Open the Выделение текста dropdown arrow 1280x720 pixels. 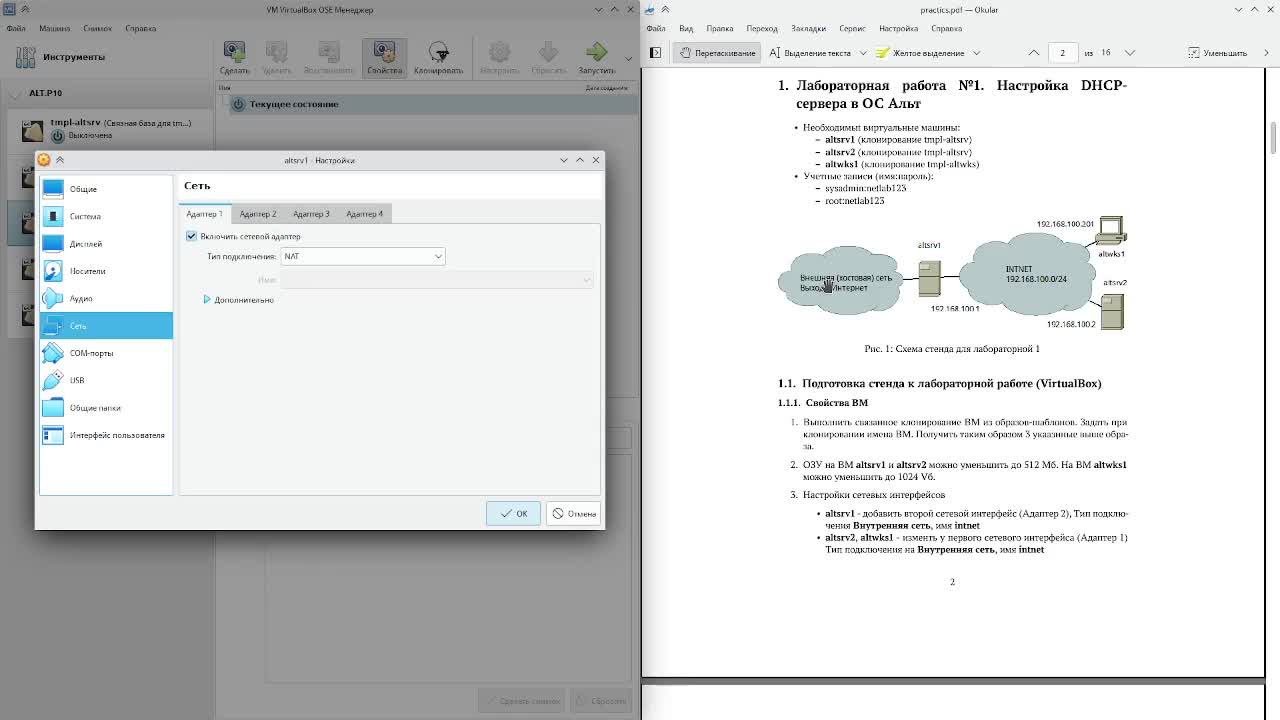862,53
